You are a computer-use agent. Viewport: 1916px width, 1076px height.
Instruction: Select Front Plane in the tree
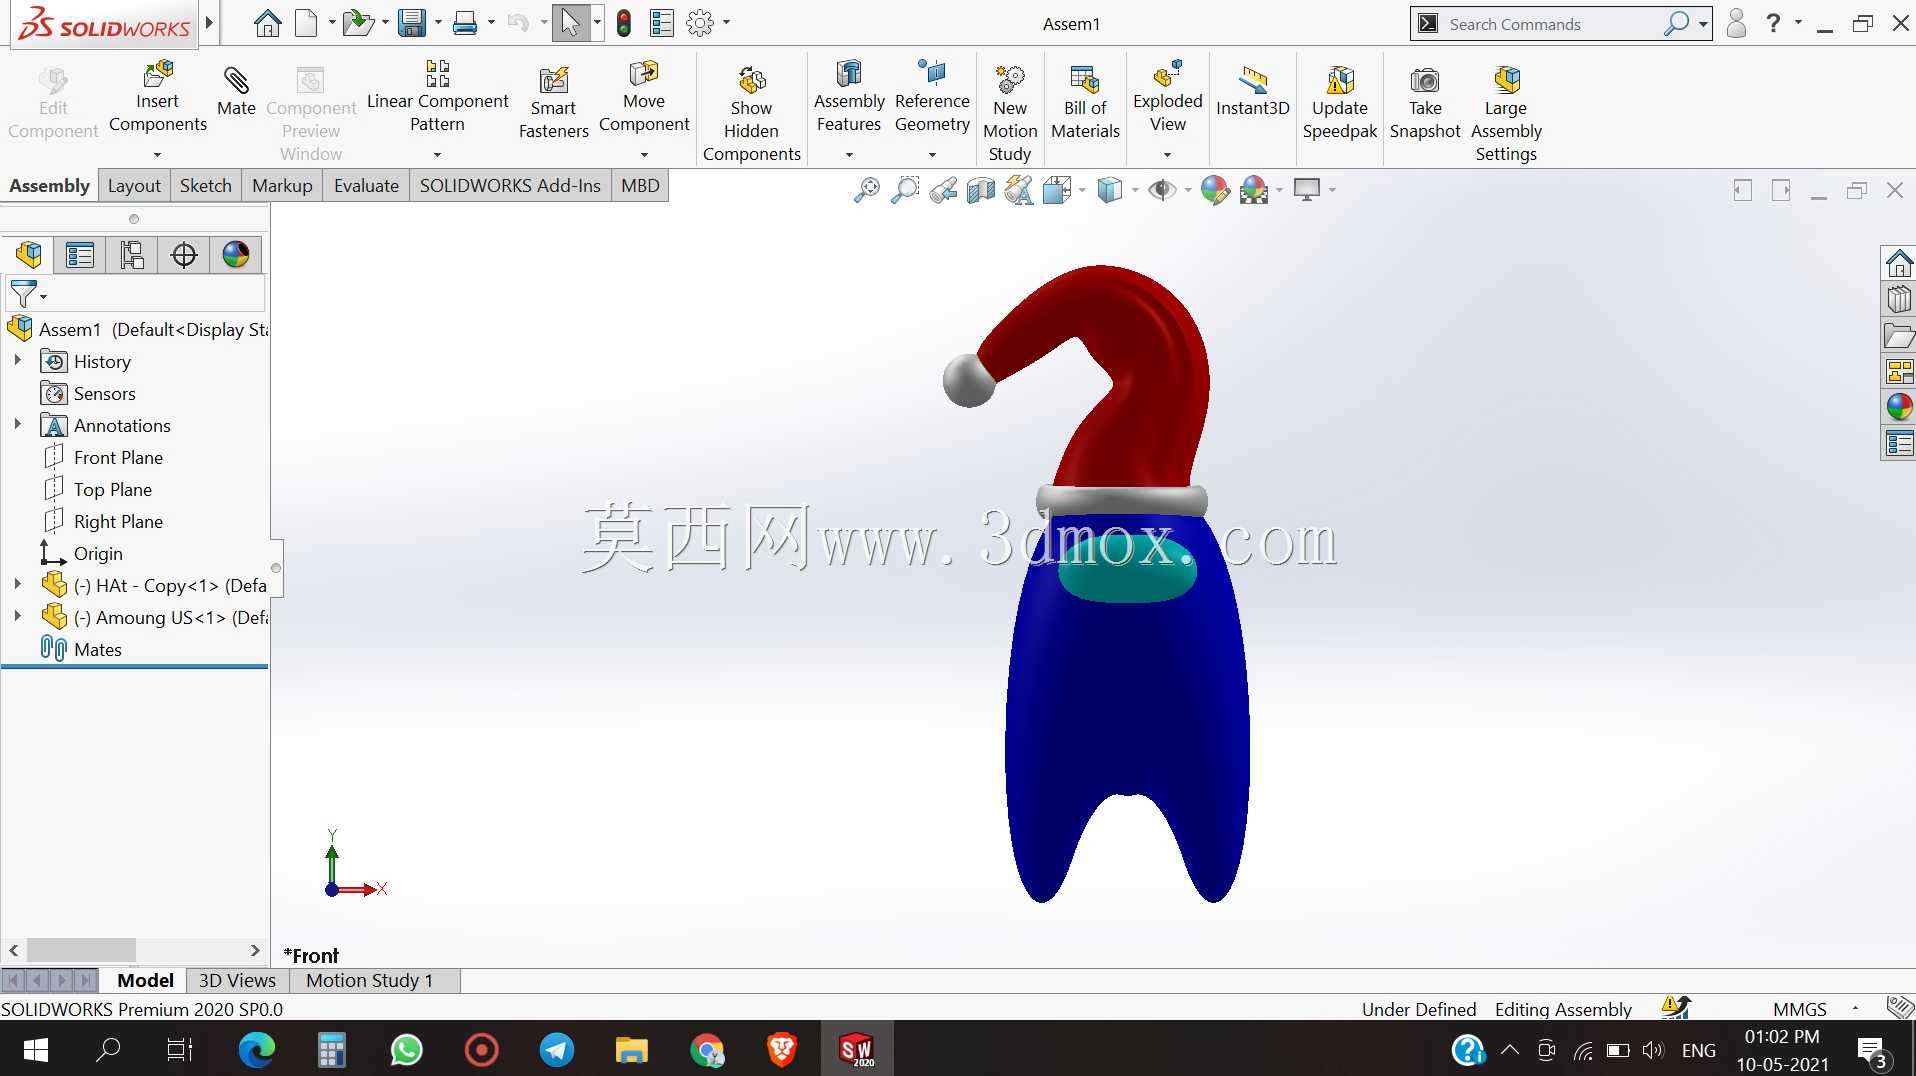coord(118,457)
